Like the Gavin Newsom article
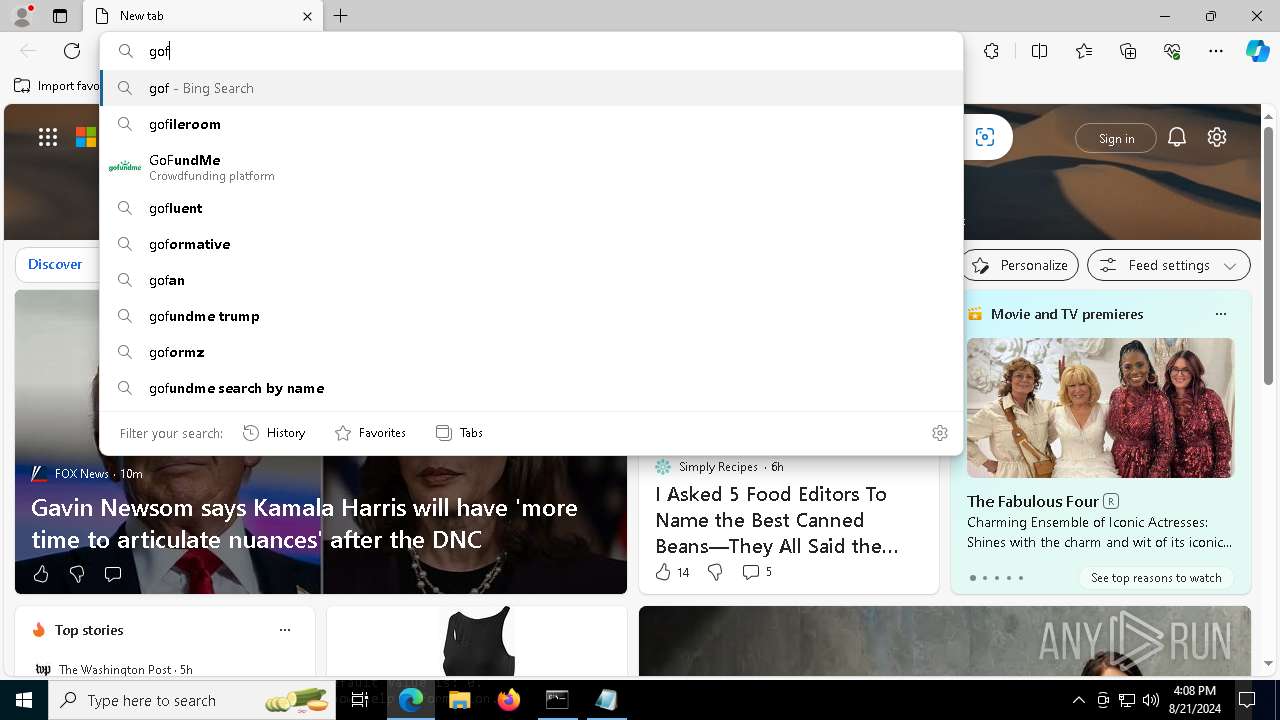The height and width of the screenshot is (720, 1280). click(x=41, y=574)
